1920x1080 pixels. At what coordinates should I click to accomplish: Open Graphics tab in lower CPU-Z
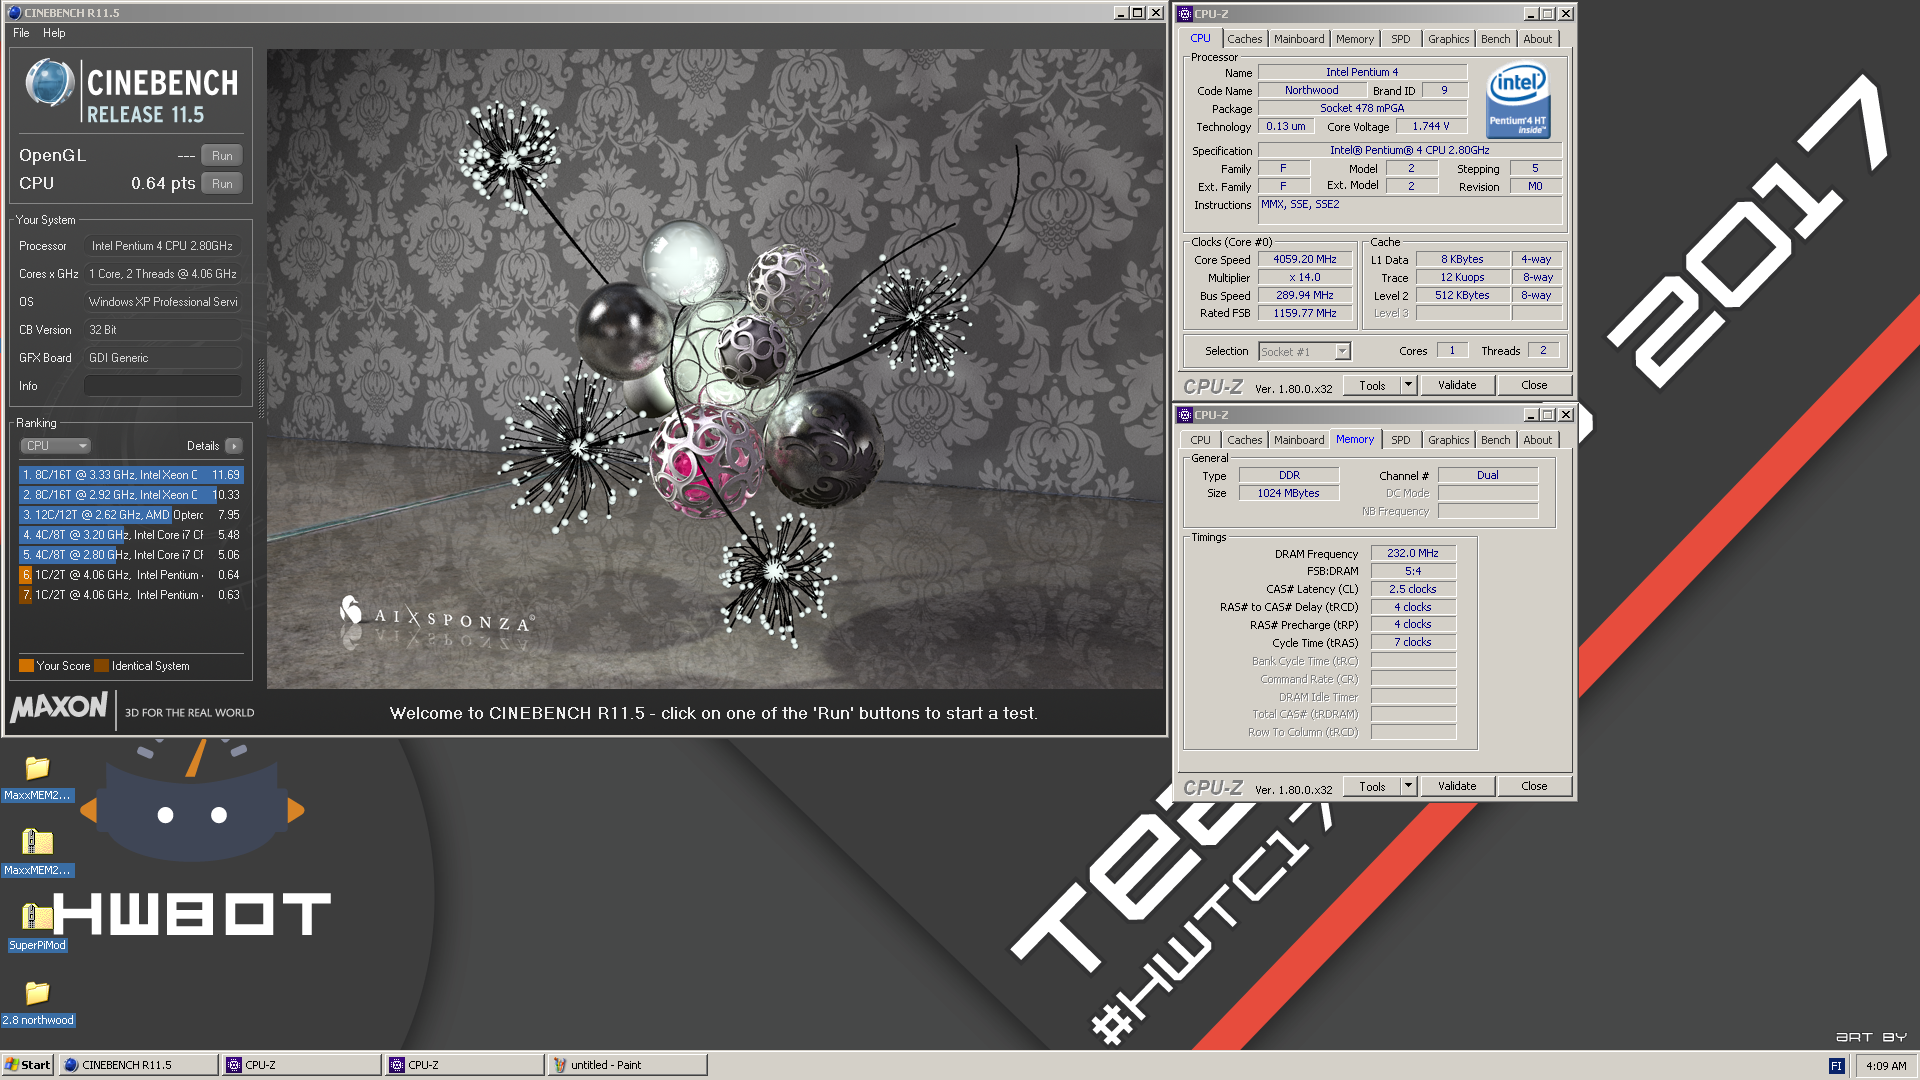(1448, 440)
